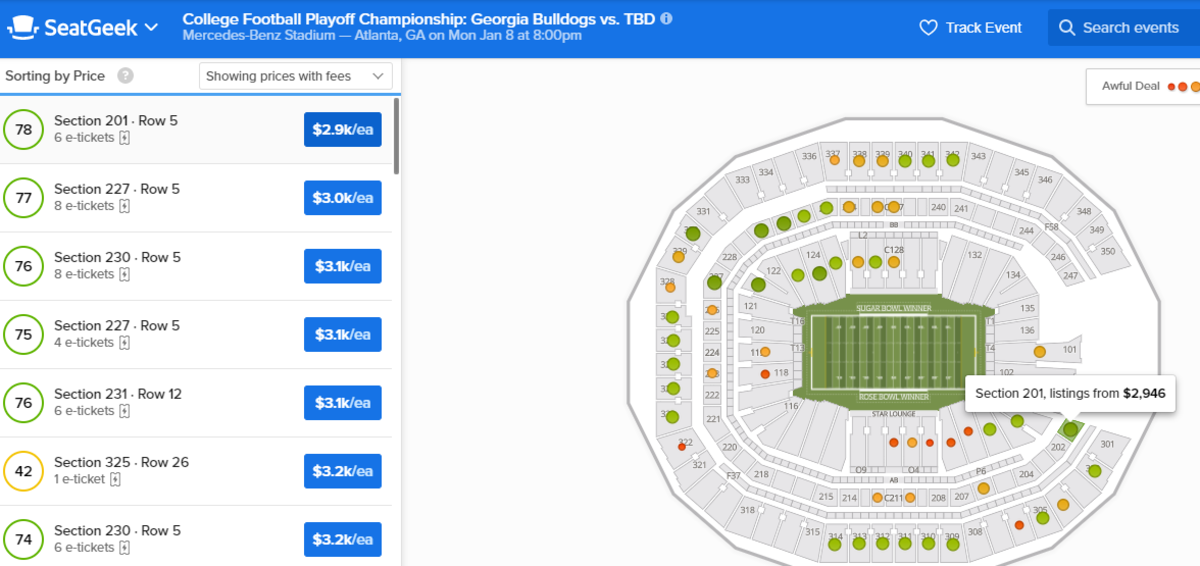Click the yellow deal score 42 badge
1200x566 pixels.
click(24, 471)
